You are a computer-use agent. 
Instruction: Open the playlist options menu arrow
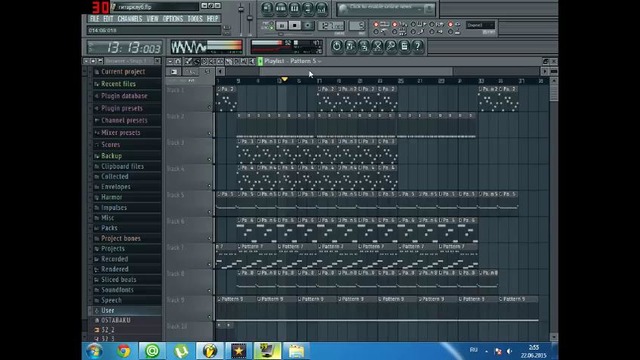(x=170, y=61)
